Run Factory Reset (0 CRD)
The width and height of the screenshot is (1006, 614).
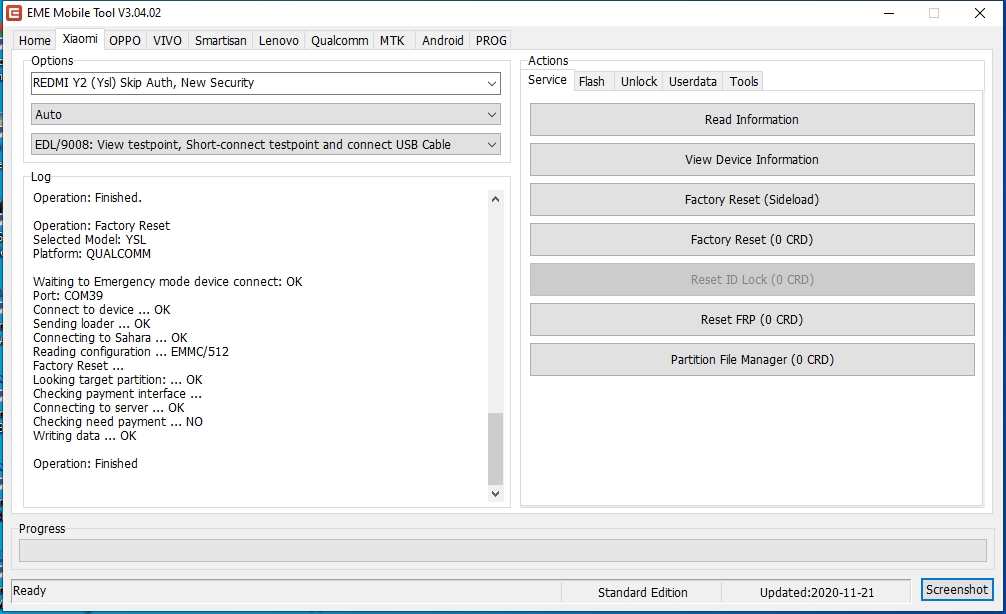tap(752, 239)
